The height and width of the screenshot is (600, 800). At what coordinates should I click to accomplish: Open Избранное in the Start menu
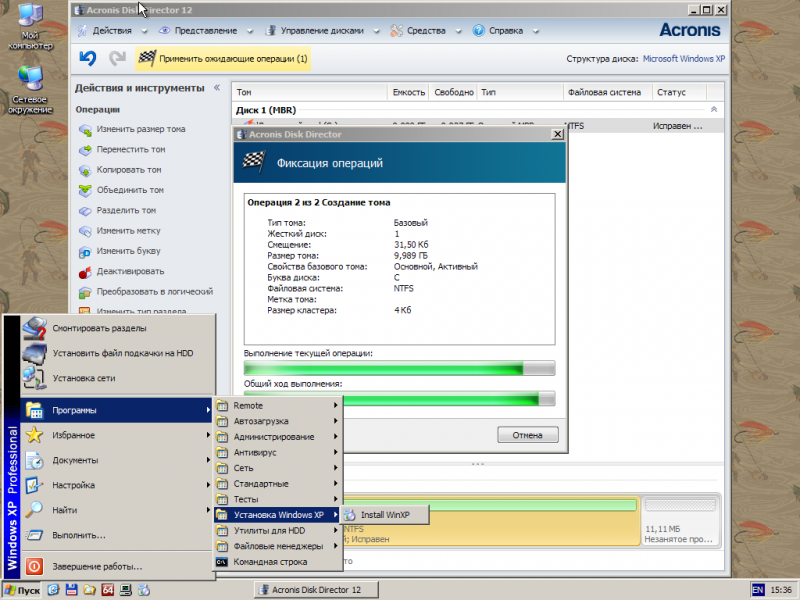click(x=117, y=435)
